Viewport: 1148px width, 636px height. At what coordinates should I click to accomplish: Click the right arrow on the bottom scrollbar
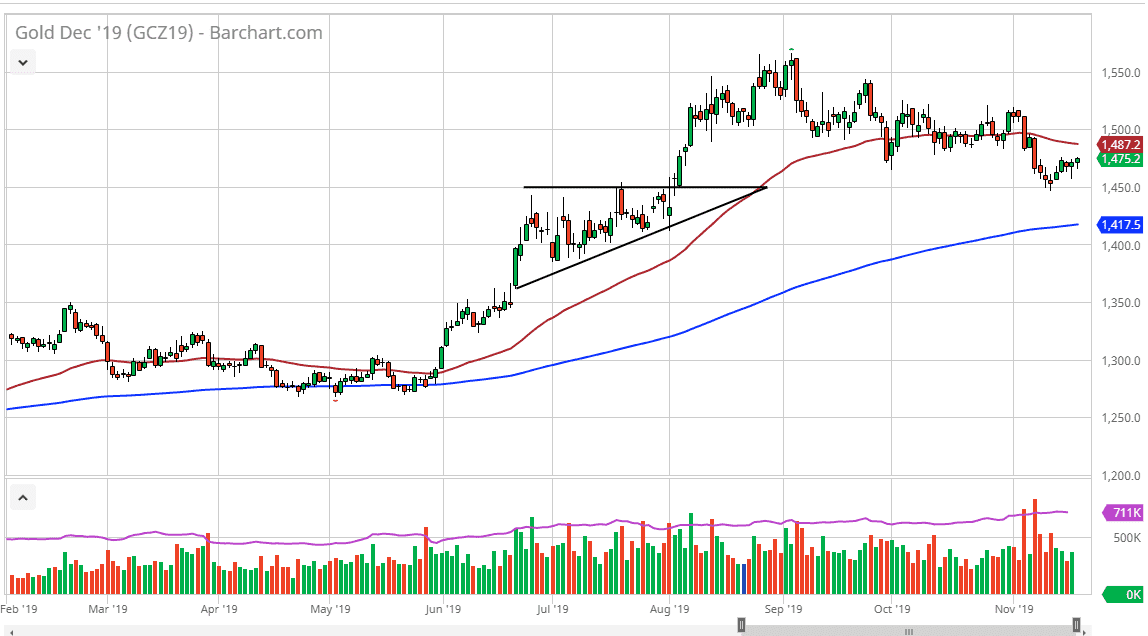tap(1085, 632)
